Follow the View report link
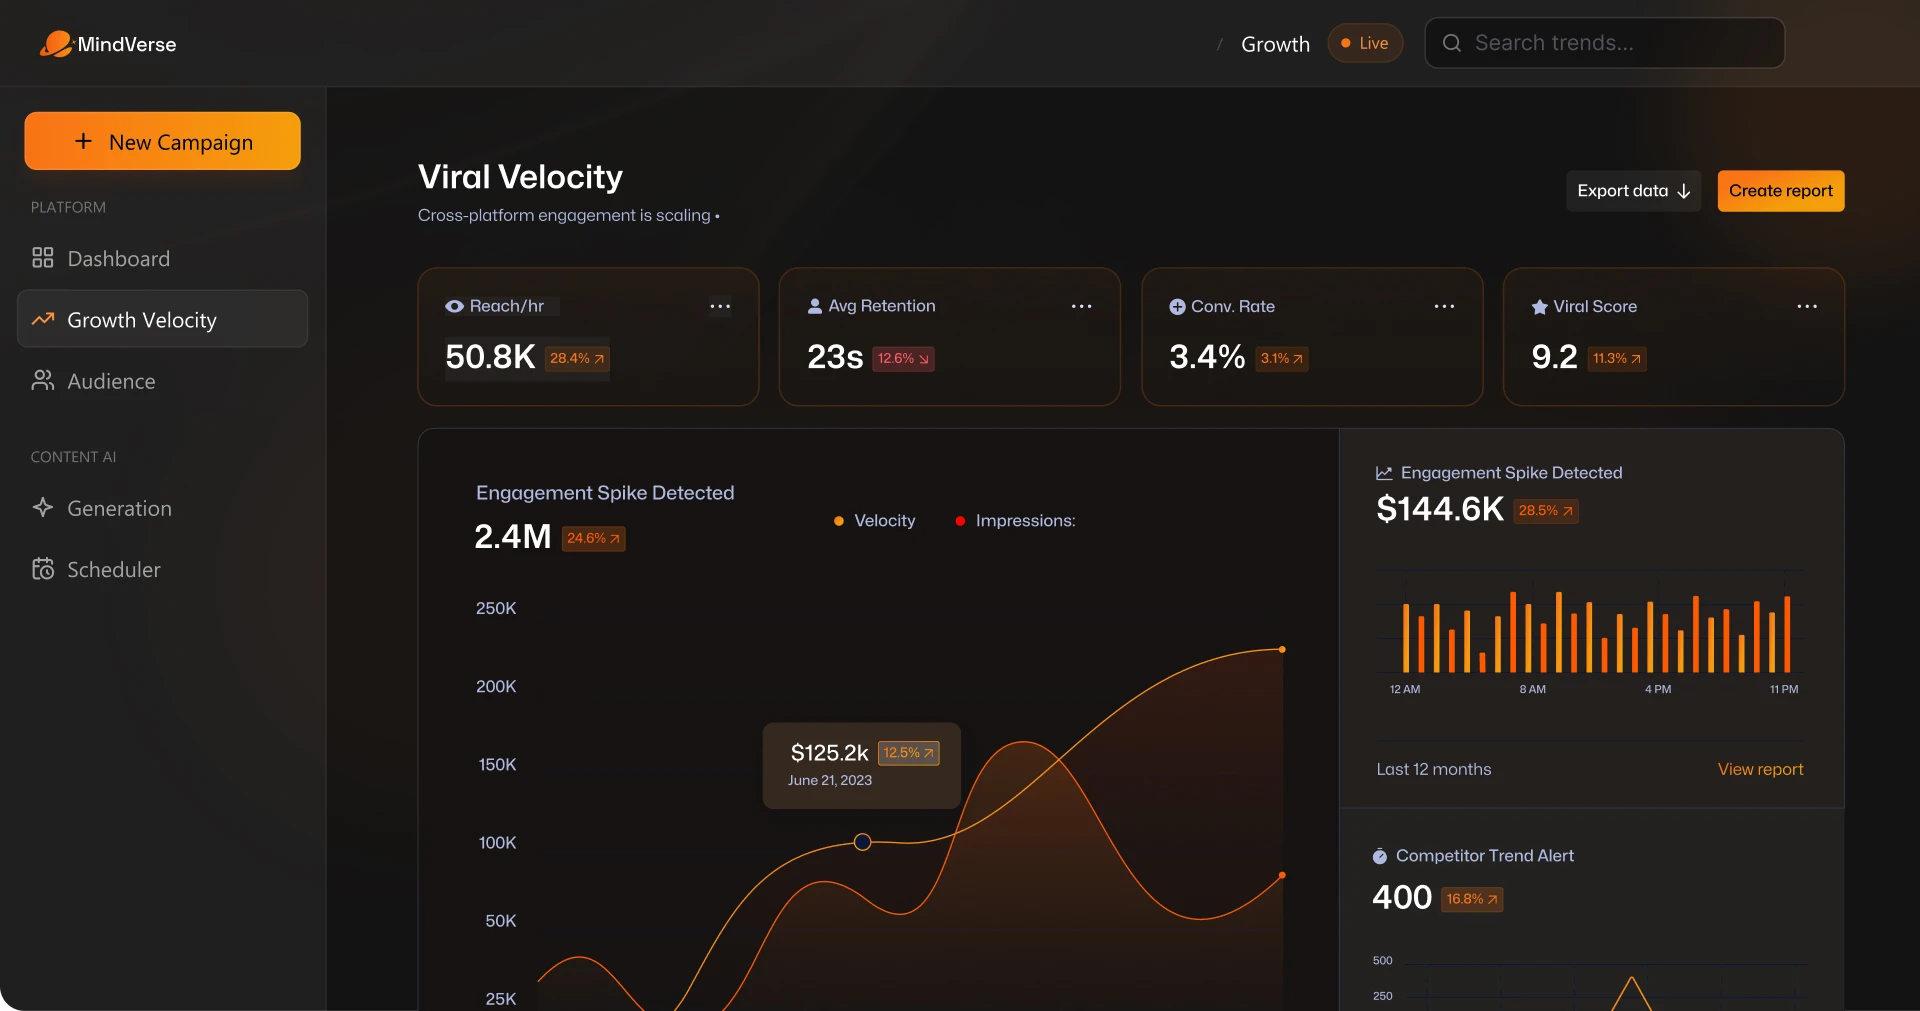The image size is (1920, 1011). click(x=1760, y=769)
